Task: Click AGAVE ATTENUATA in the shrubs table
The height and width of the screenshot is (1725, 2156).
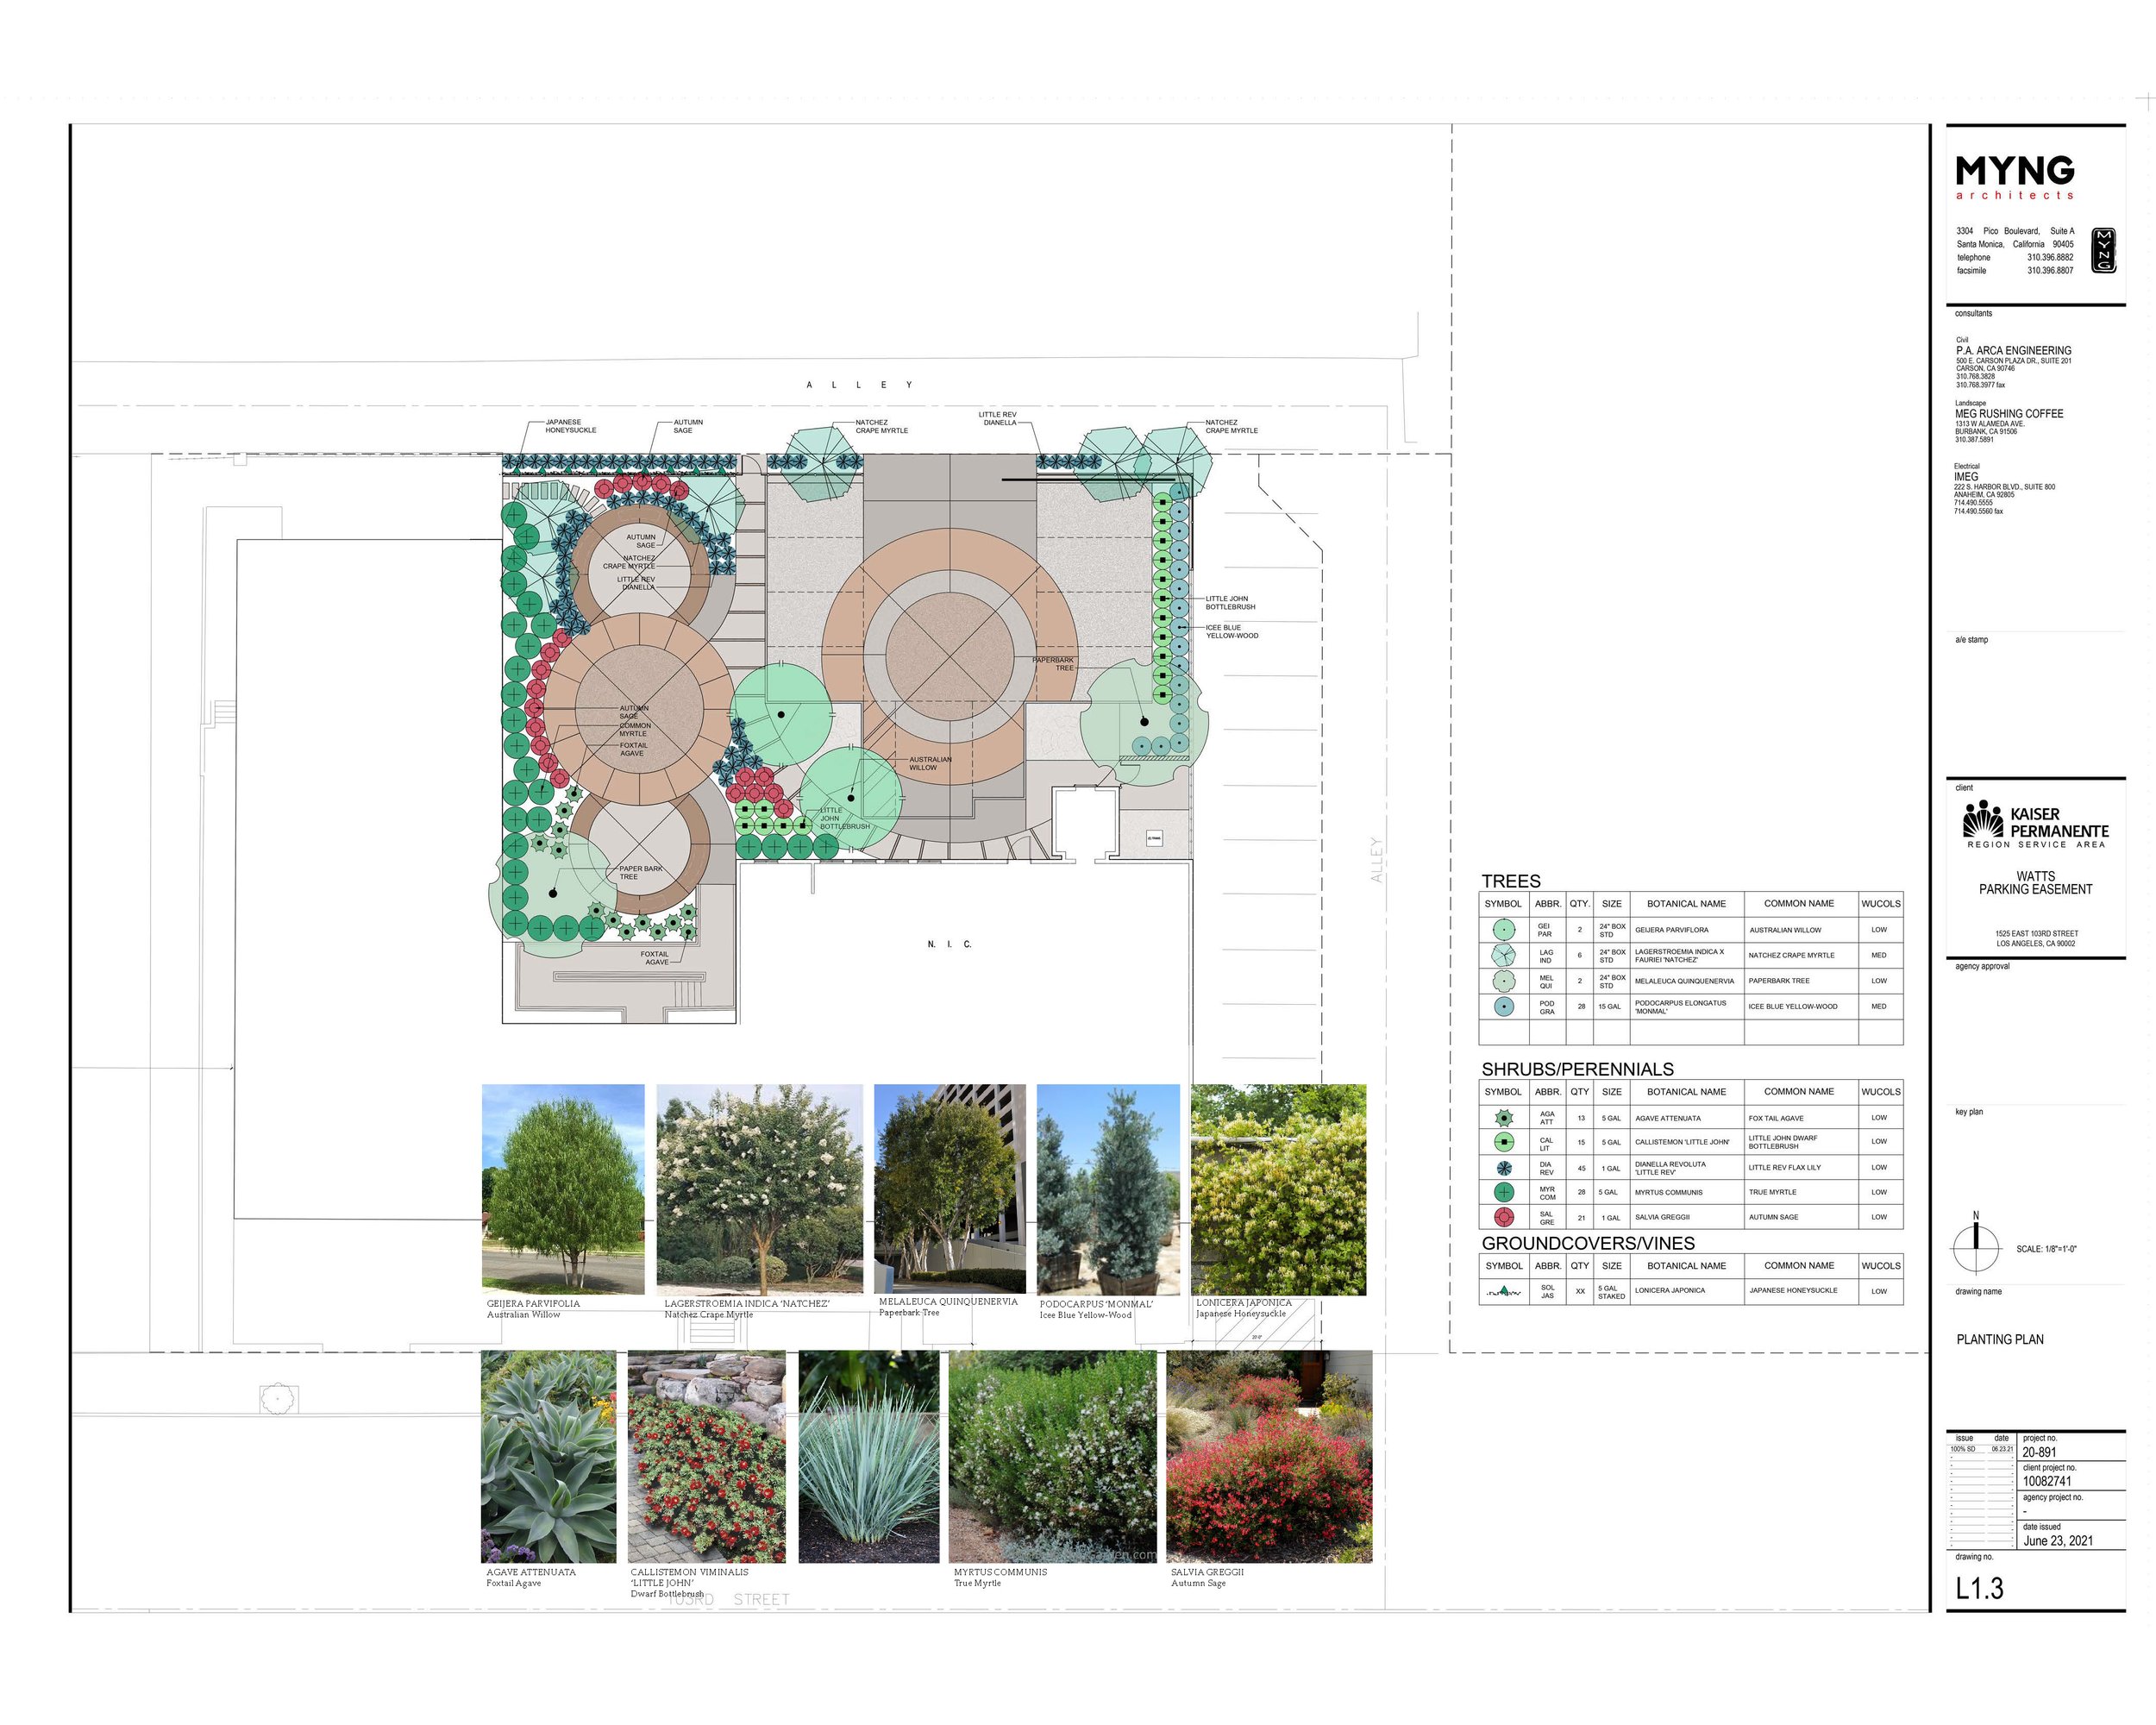Action: pyautogui.click(x=1668, y=1118)
